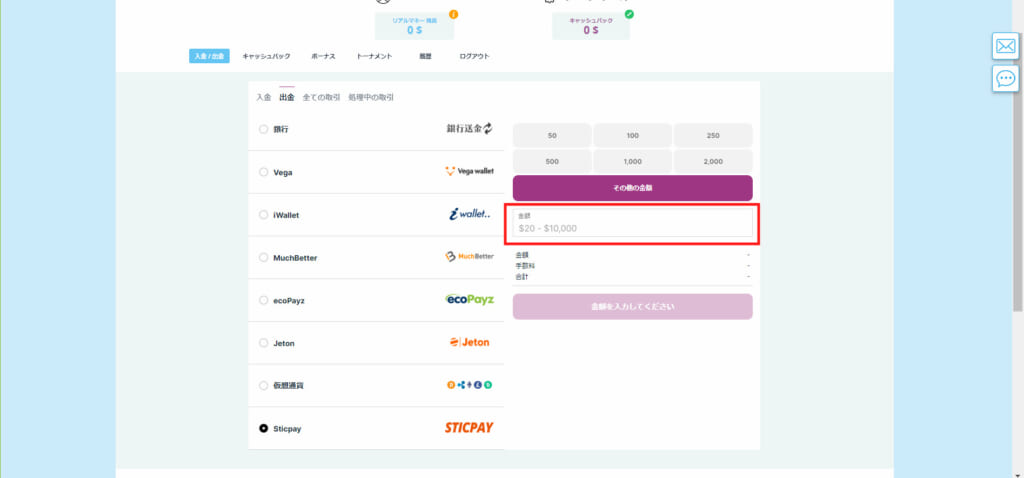1024x478 pixels.
Task: Choose the 1,000 amount button
Action: point(633,161)
